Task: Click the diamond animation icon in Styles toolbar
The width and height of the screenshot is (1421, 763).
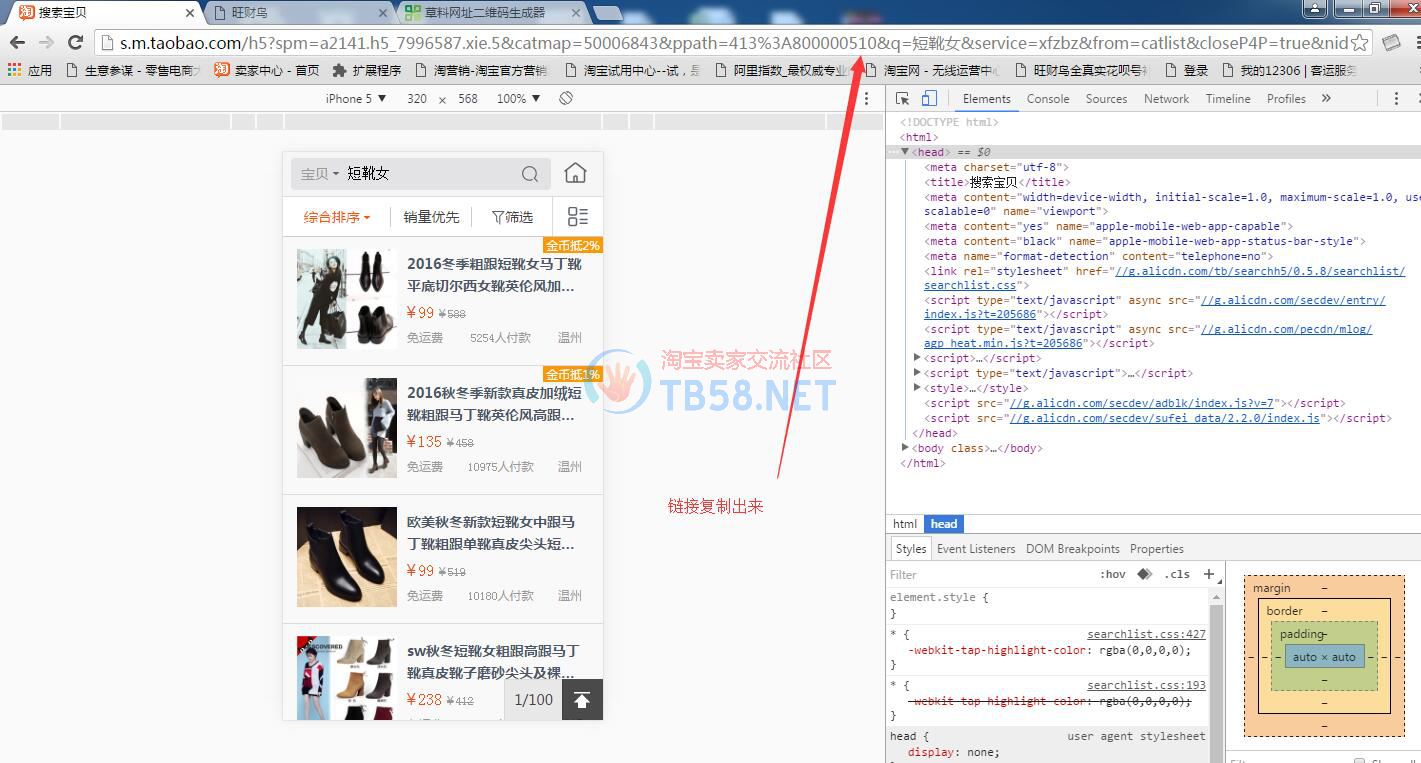Action: tap(1145, 574)
